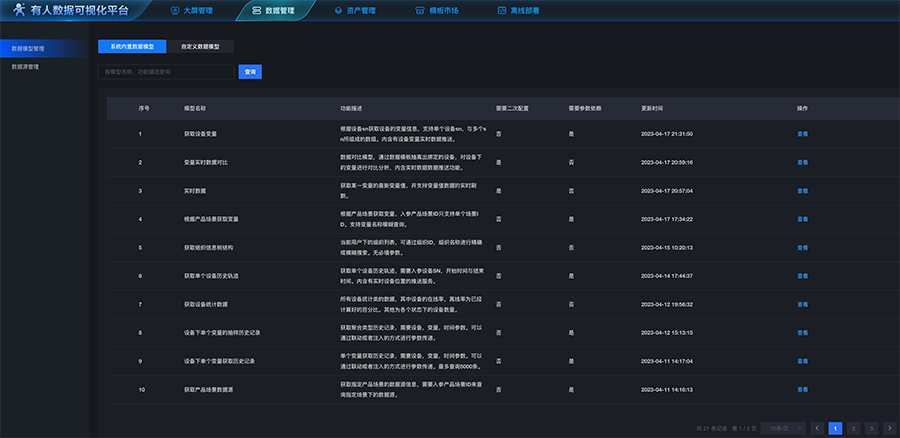Click 查看 for 获取设备变量 row
Image resolution: width=900 pixels, height=438 pixels.
802,133
